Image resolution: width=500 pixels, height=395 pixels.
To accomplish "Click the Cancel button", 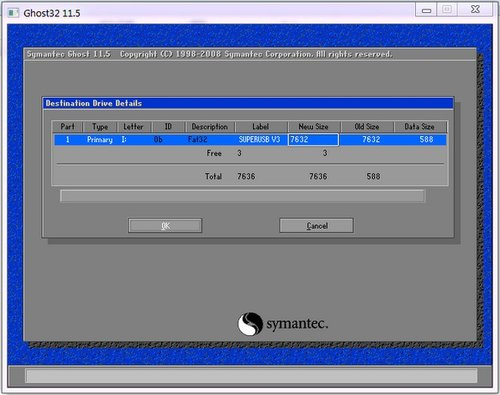I will 316,226.
